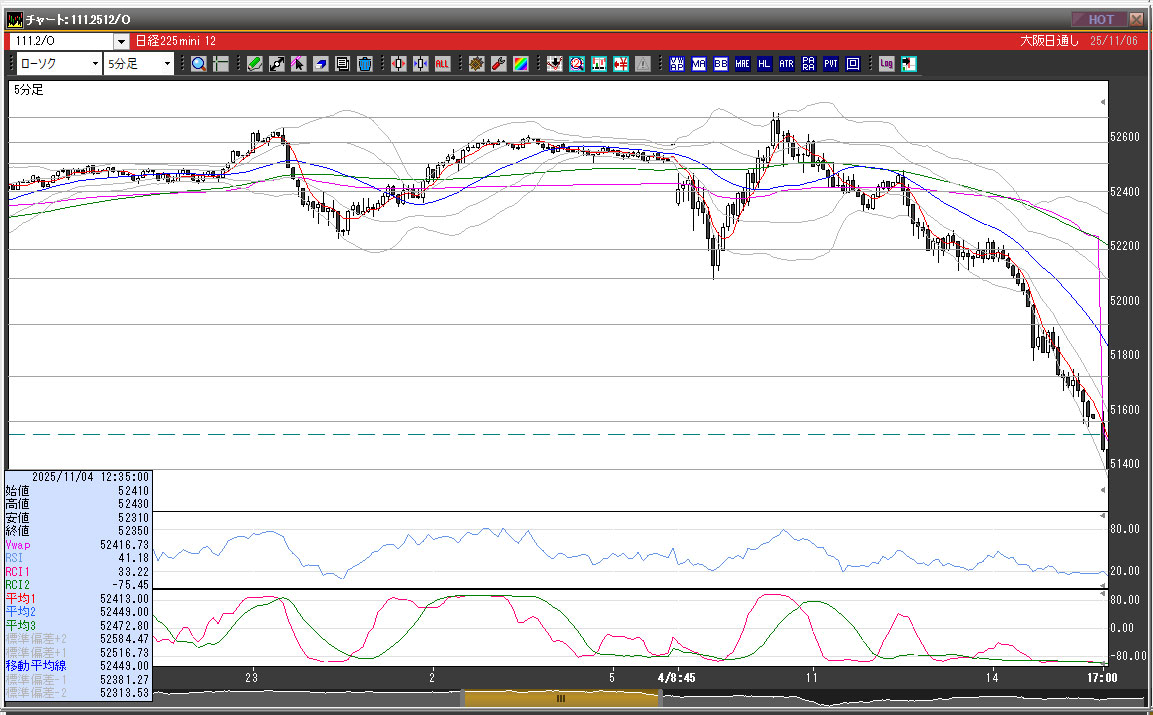Viewport: 1153px width, 715px height.
Task: Click the 111.2/O symbol input field
Action: pos(60,41)
